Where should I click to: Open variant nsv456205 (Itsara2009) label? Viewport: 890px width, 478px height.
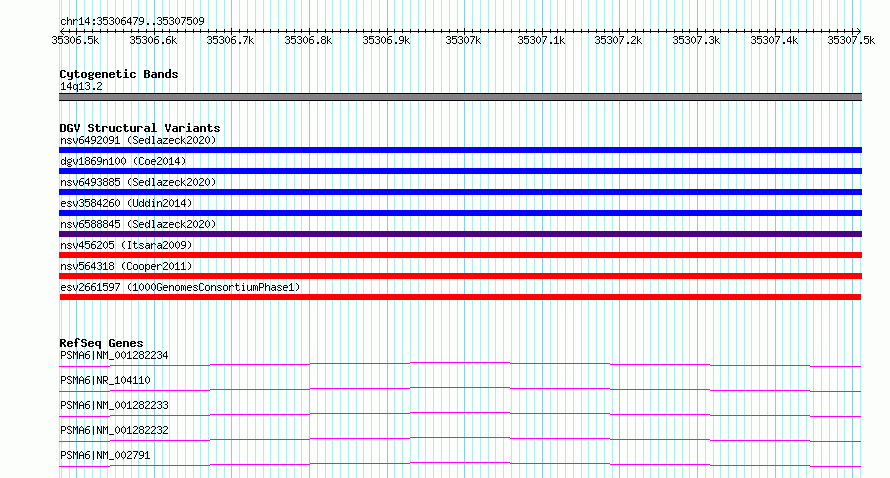click(126, 245)
